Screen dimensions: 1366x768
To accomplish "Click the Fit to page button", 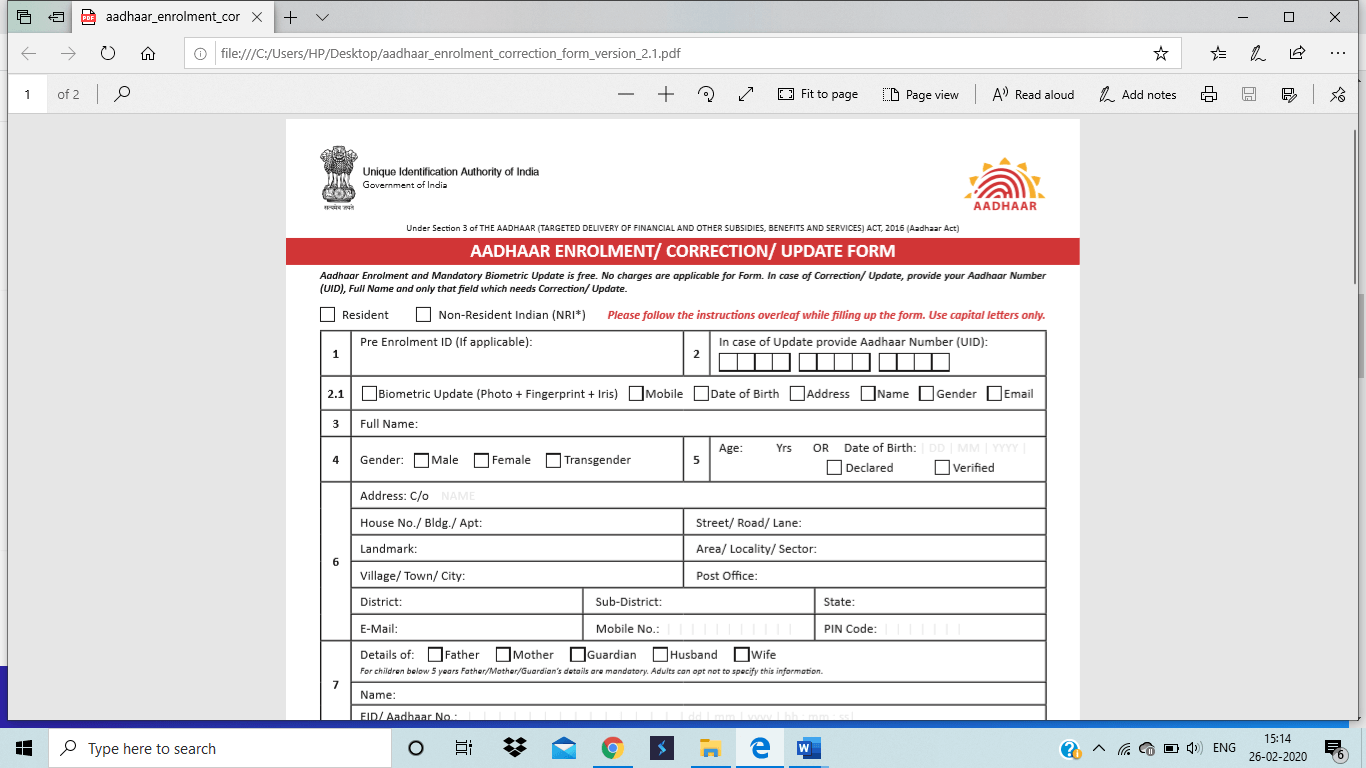I will pos(818,94).
